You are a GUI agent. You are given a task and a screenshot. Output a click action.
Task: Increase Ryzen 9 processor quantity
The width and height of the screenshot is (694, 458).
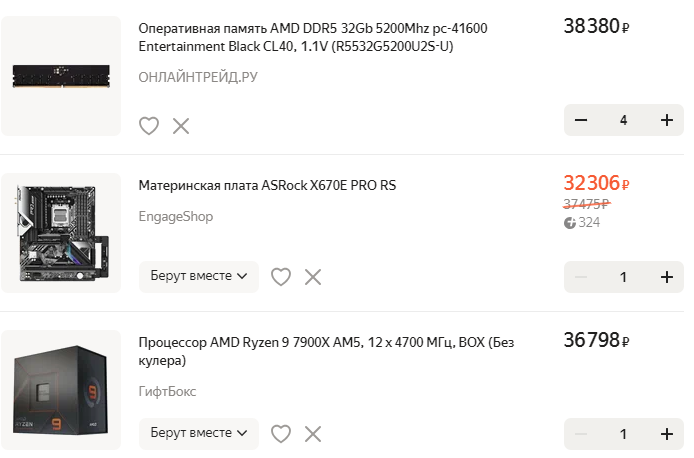coord(667,434)
